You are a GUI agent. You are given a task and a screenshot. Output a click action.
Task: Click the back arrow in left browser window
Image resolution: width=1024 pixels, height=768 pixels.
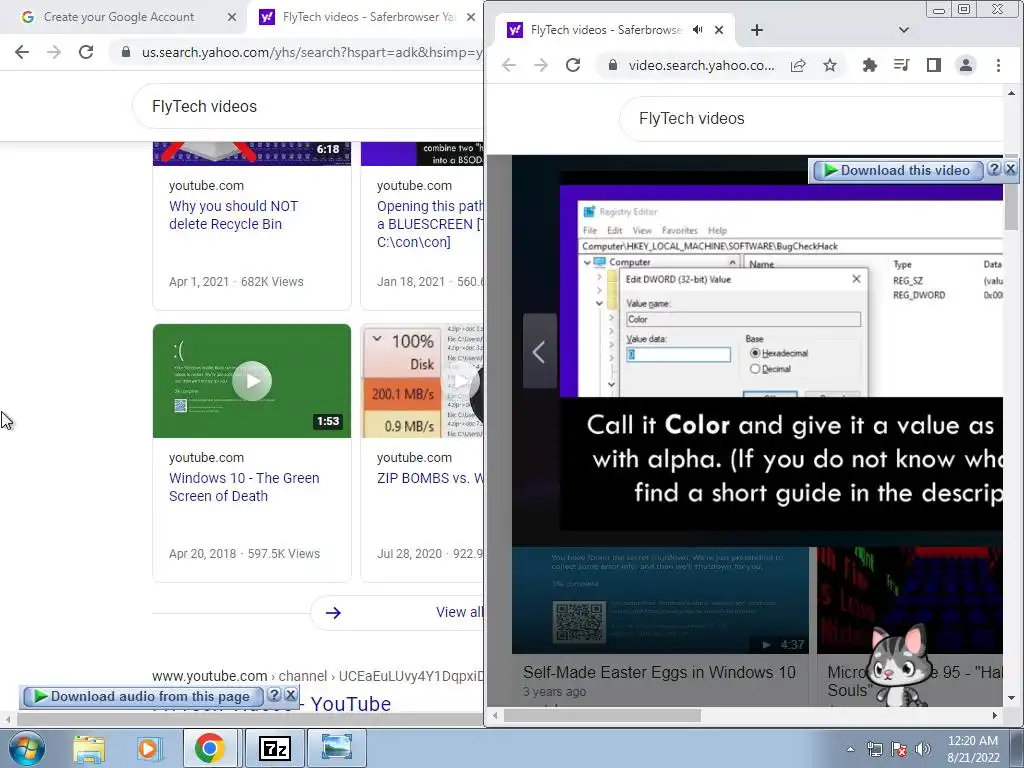pyautogui.click(x=22, y=52)
